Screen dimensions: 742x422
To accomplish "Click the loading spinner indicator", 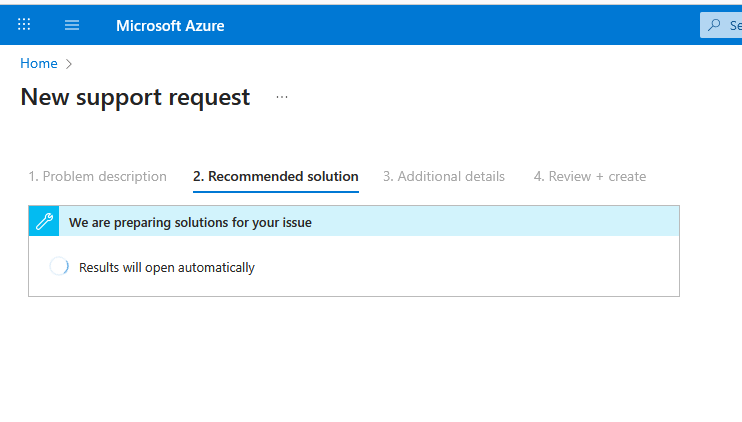I will 59,266.
